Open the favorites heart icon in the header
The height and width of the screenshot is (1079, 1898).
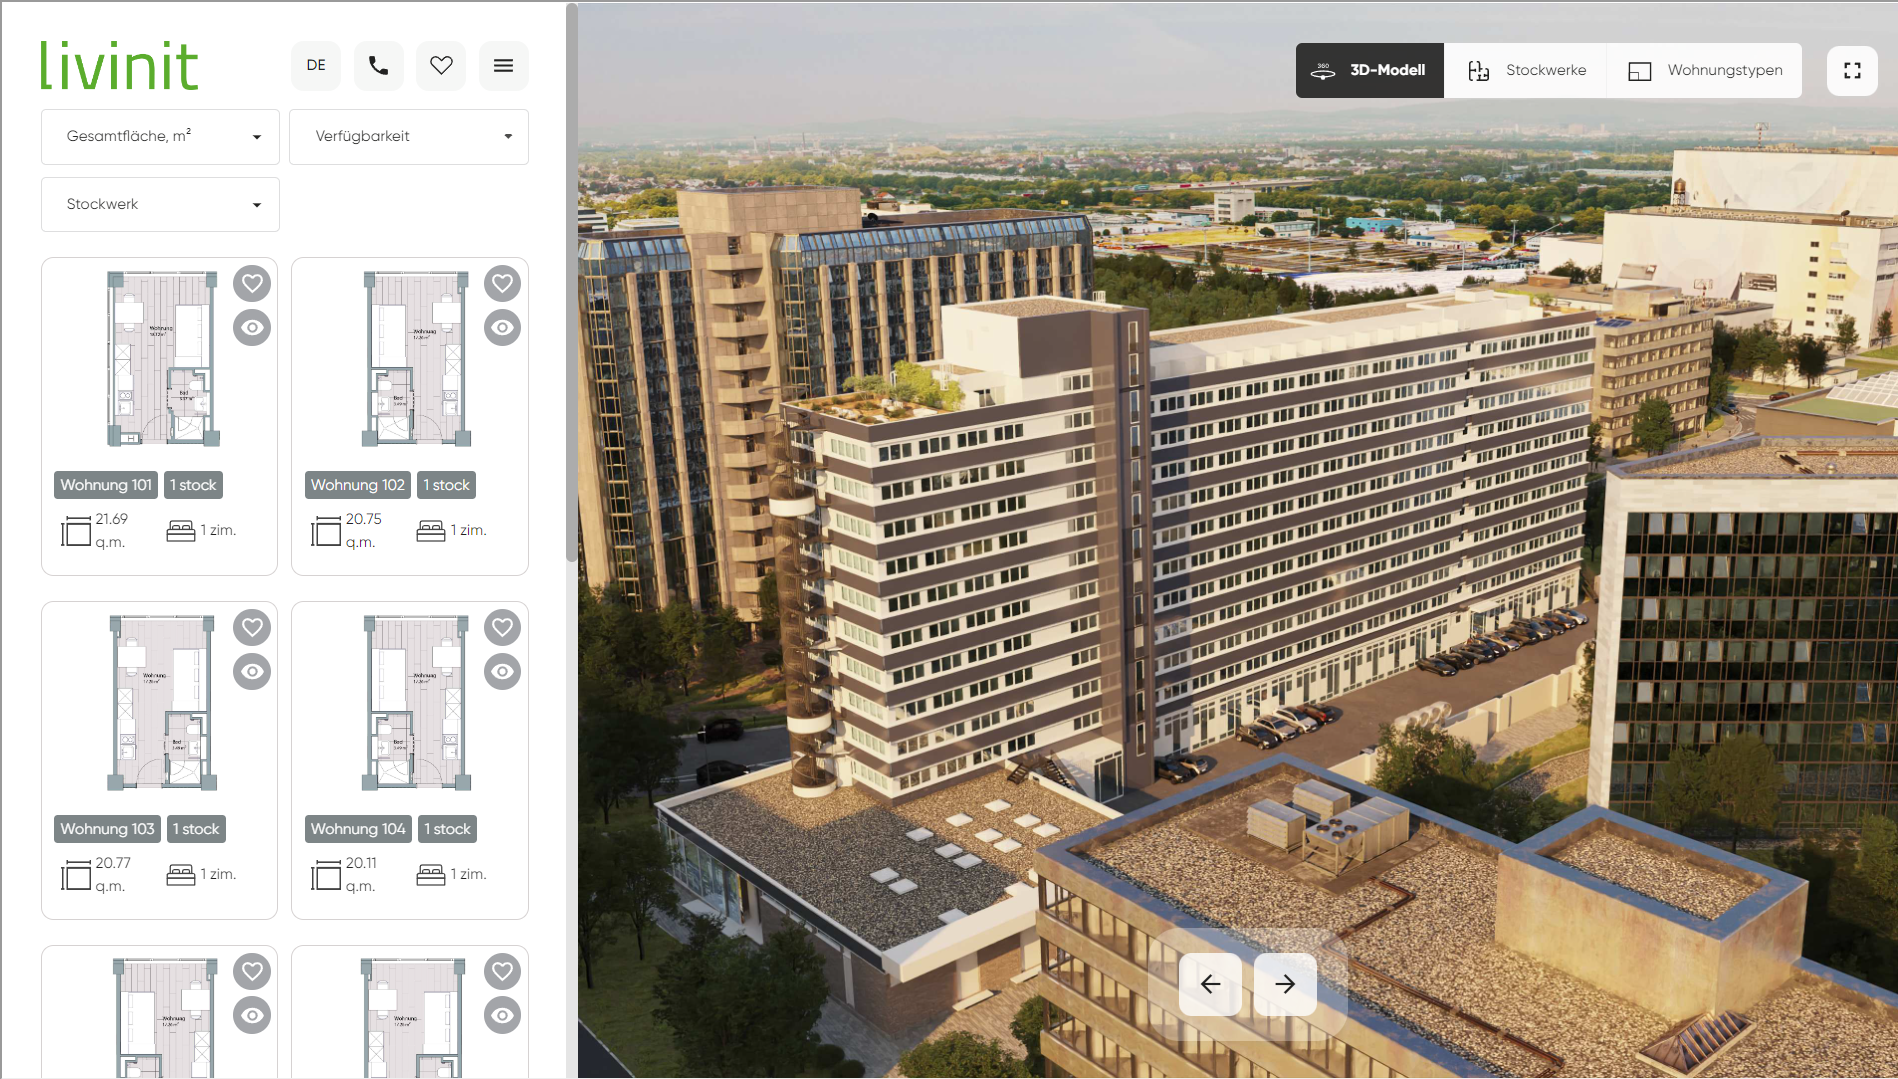point(441,65)
